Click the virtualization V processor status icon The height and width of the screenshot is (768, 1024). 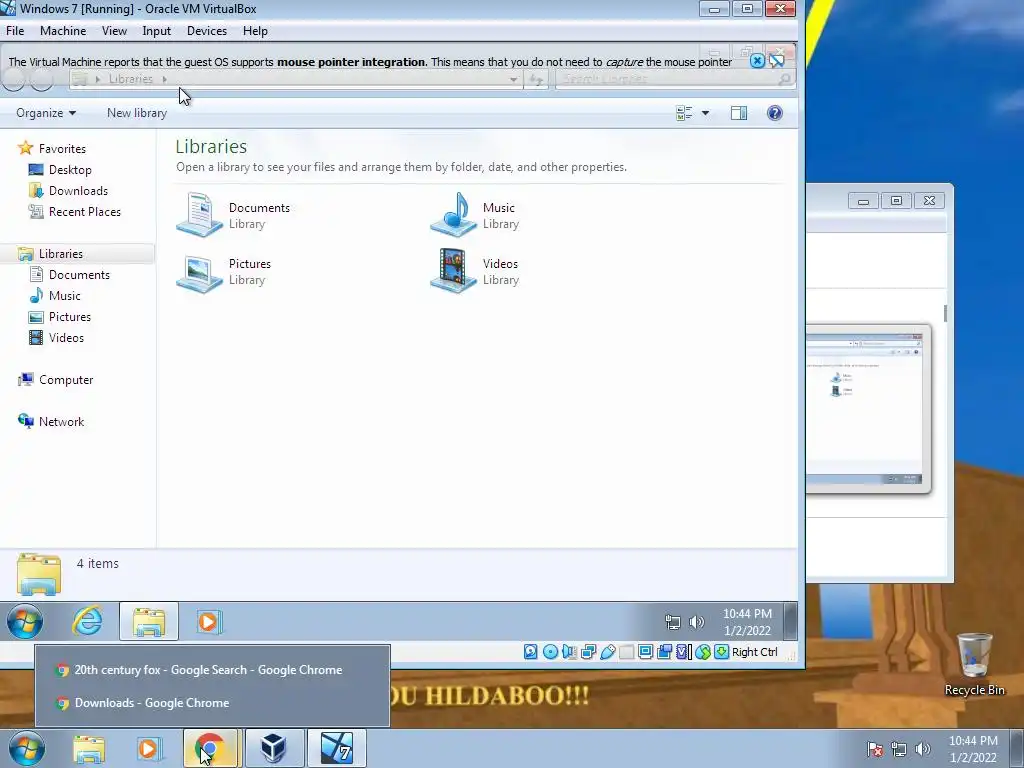(683, 652)
